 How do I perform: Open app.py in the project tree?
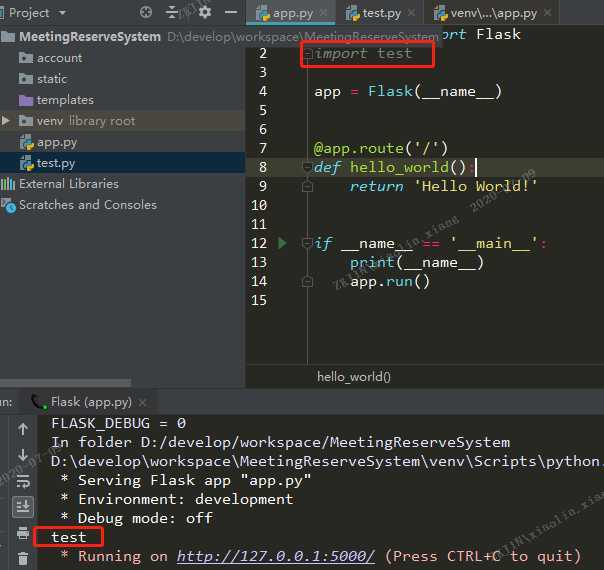tap(57, 142)
